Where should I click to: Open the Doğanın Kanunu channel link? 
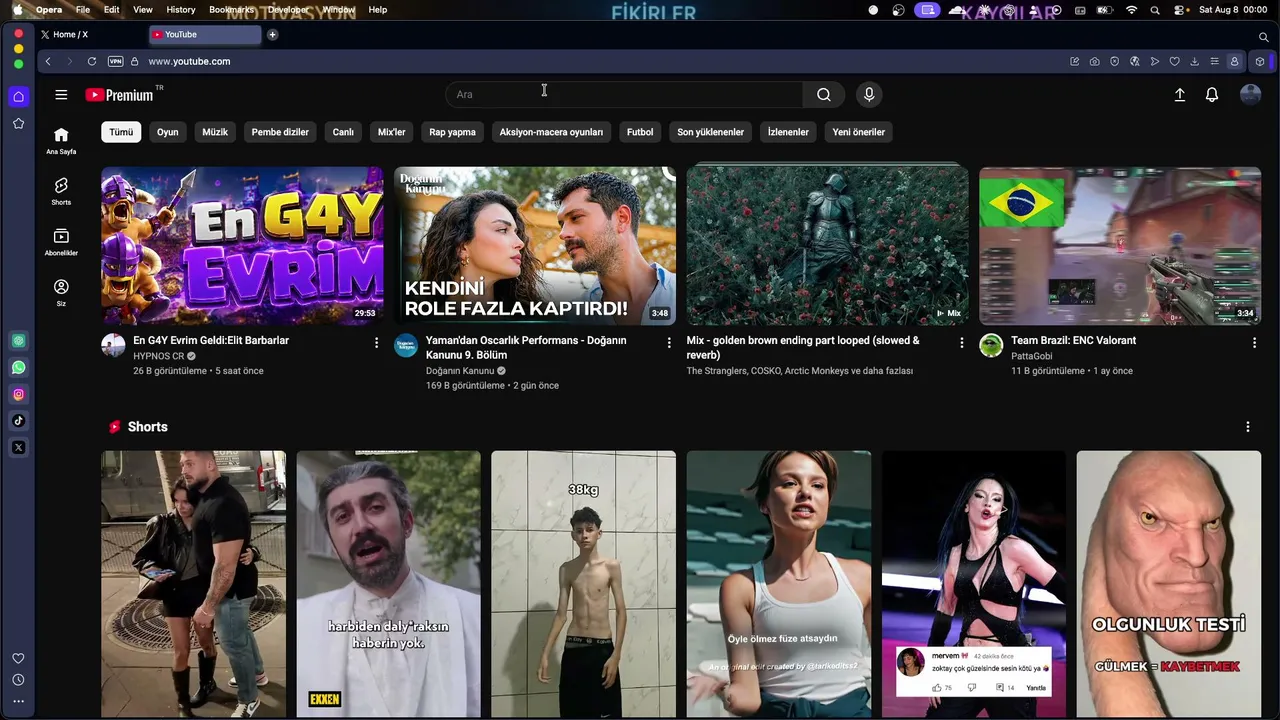(460, 371)
